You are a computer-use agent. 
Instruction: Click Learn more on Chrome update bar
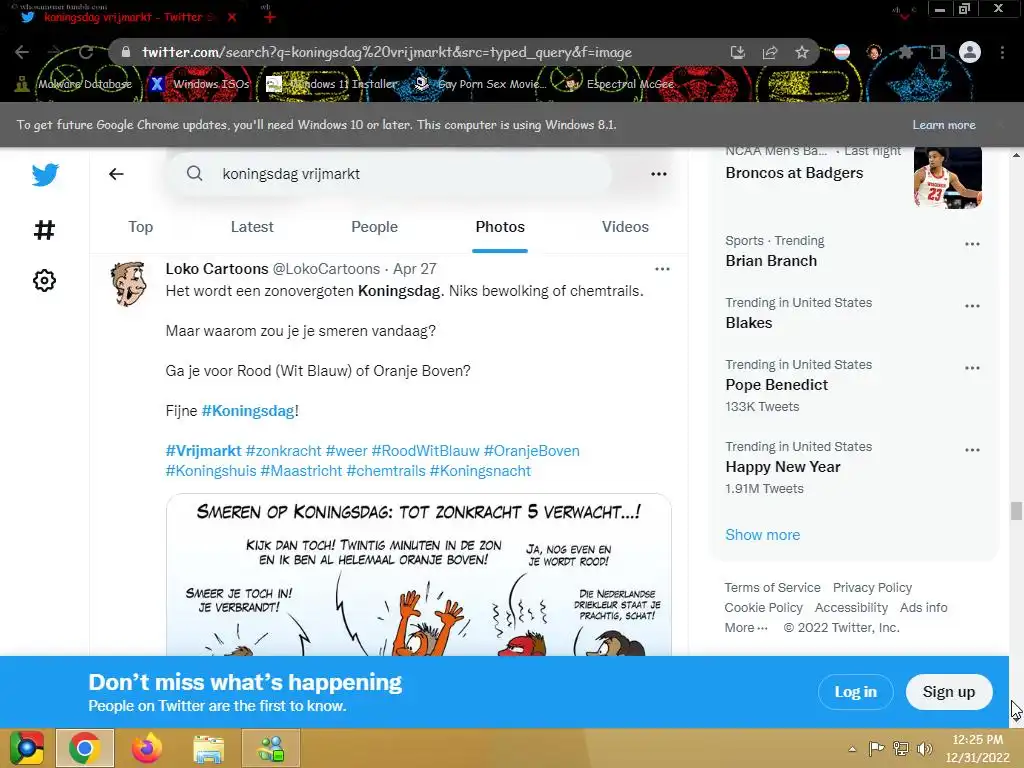pyautogui.click(x=944, y=125)
